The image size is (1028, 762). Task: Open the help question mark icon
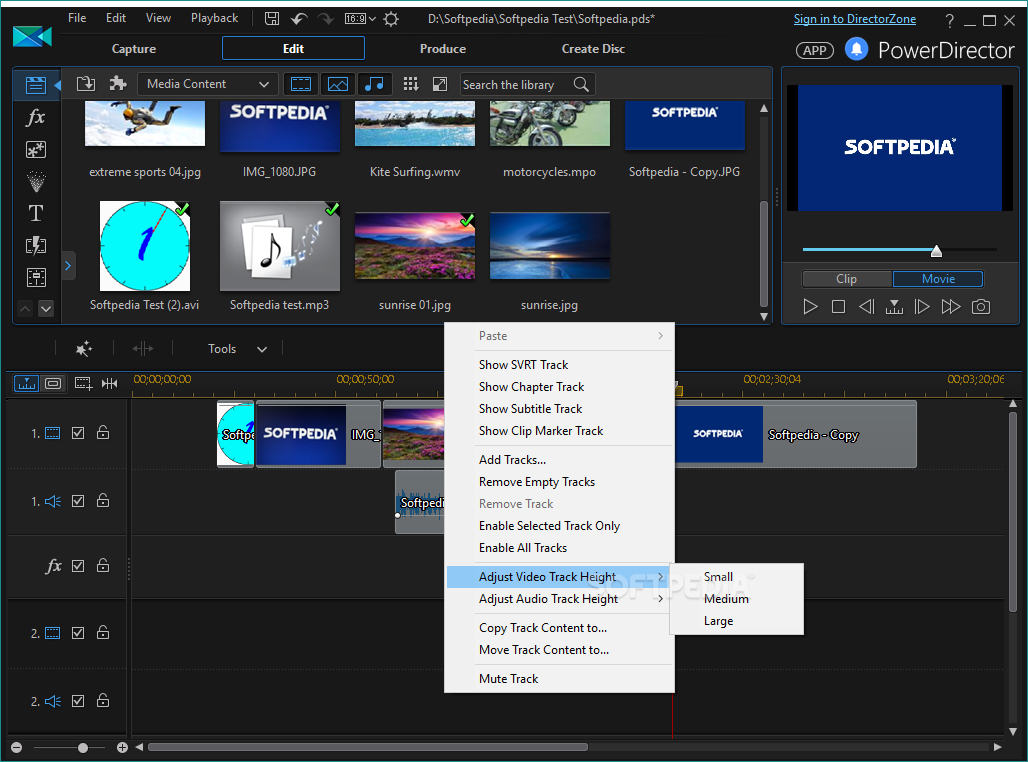949,20
